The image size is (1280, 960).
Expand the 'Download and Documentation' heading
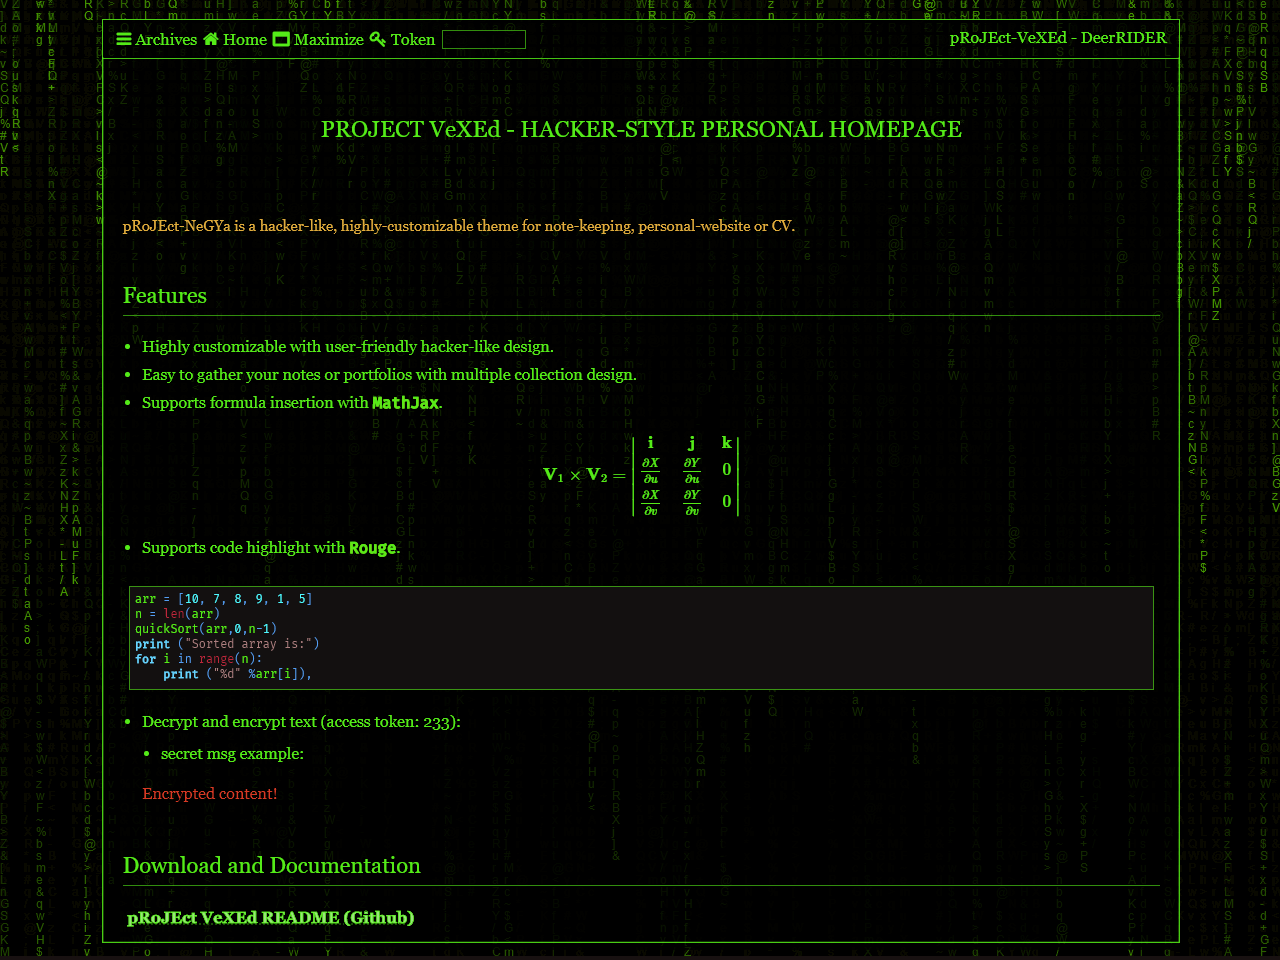[272, 866]
